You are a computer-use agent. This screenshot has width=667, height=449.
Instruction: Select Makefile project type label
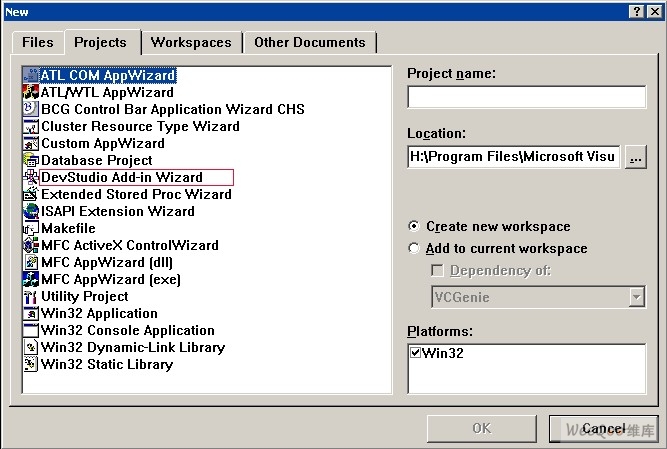[x=68, y=228]
